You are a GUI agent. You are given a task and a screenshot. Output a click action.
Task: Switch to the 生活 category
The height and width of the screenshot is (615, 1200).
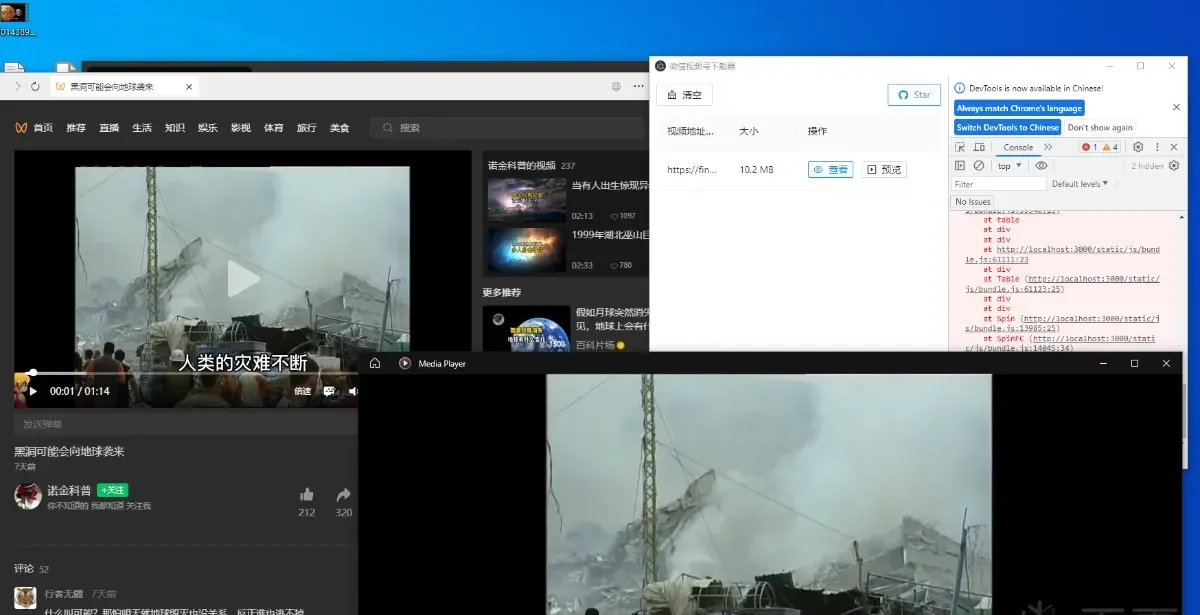[x=142, y=128]
